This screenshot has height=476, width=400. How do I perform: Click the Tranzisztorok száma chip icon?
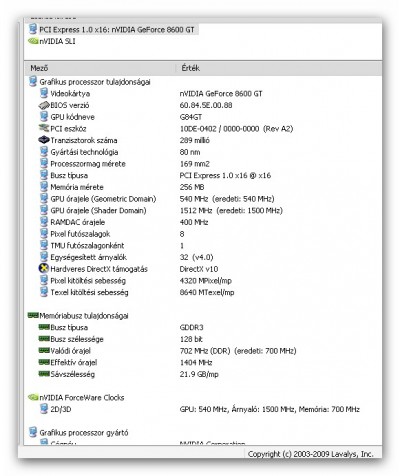[44, 140]
